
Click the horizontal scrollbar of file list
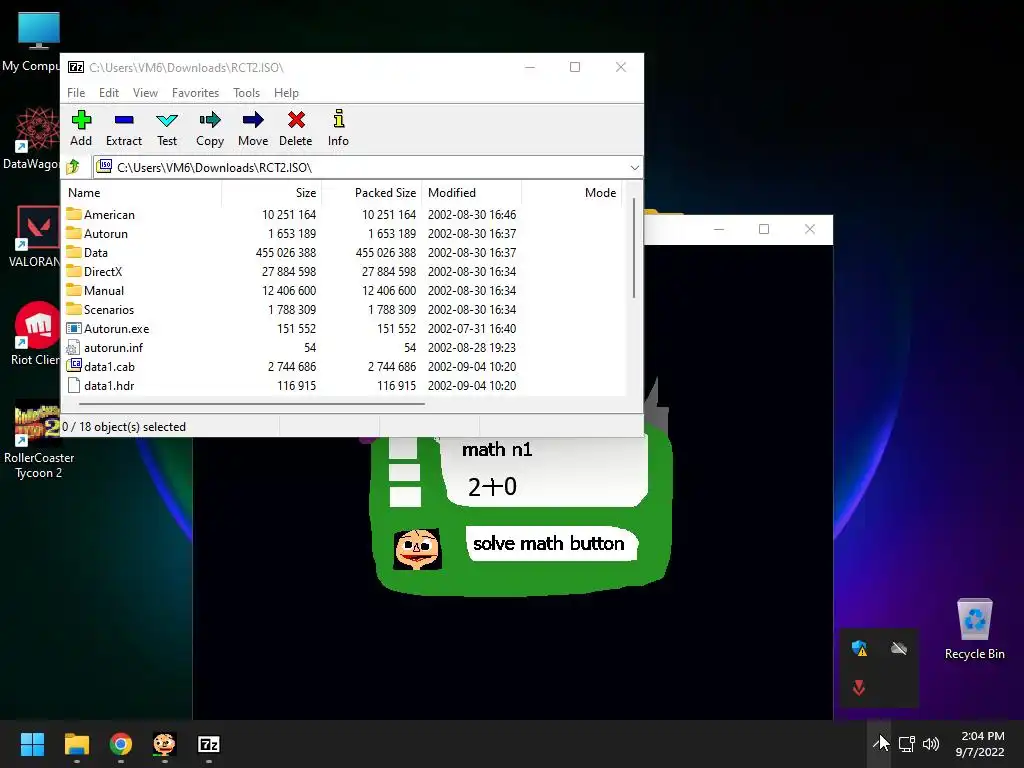[251, 404]
